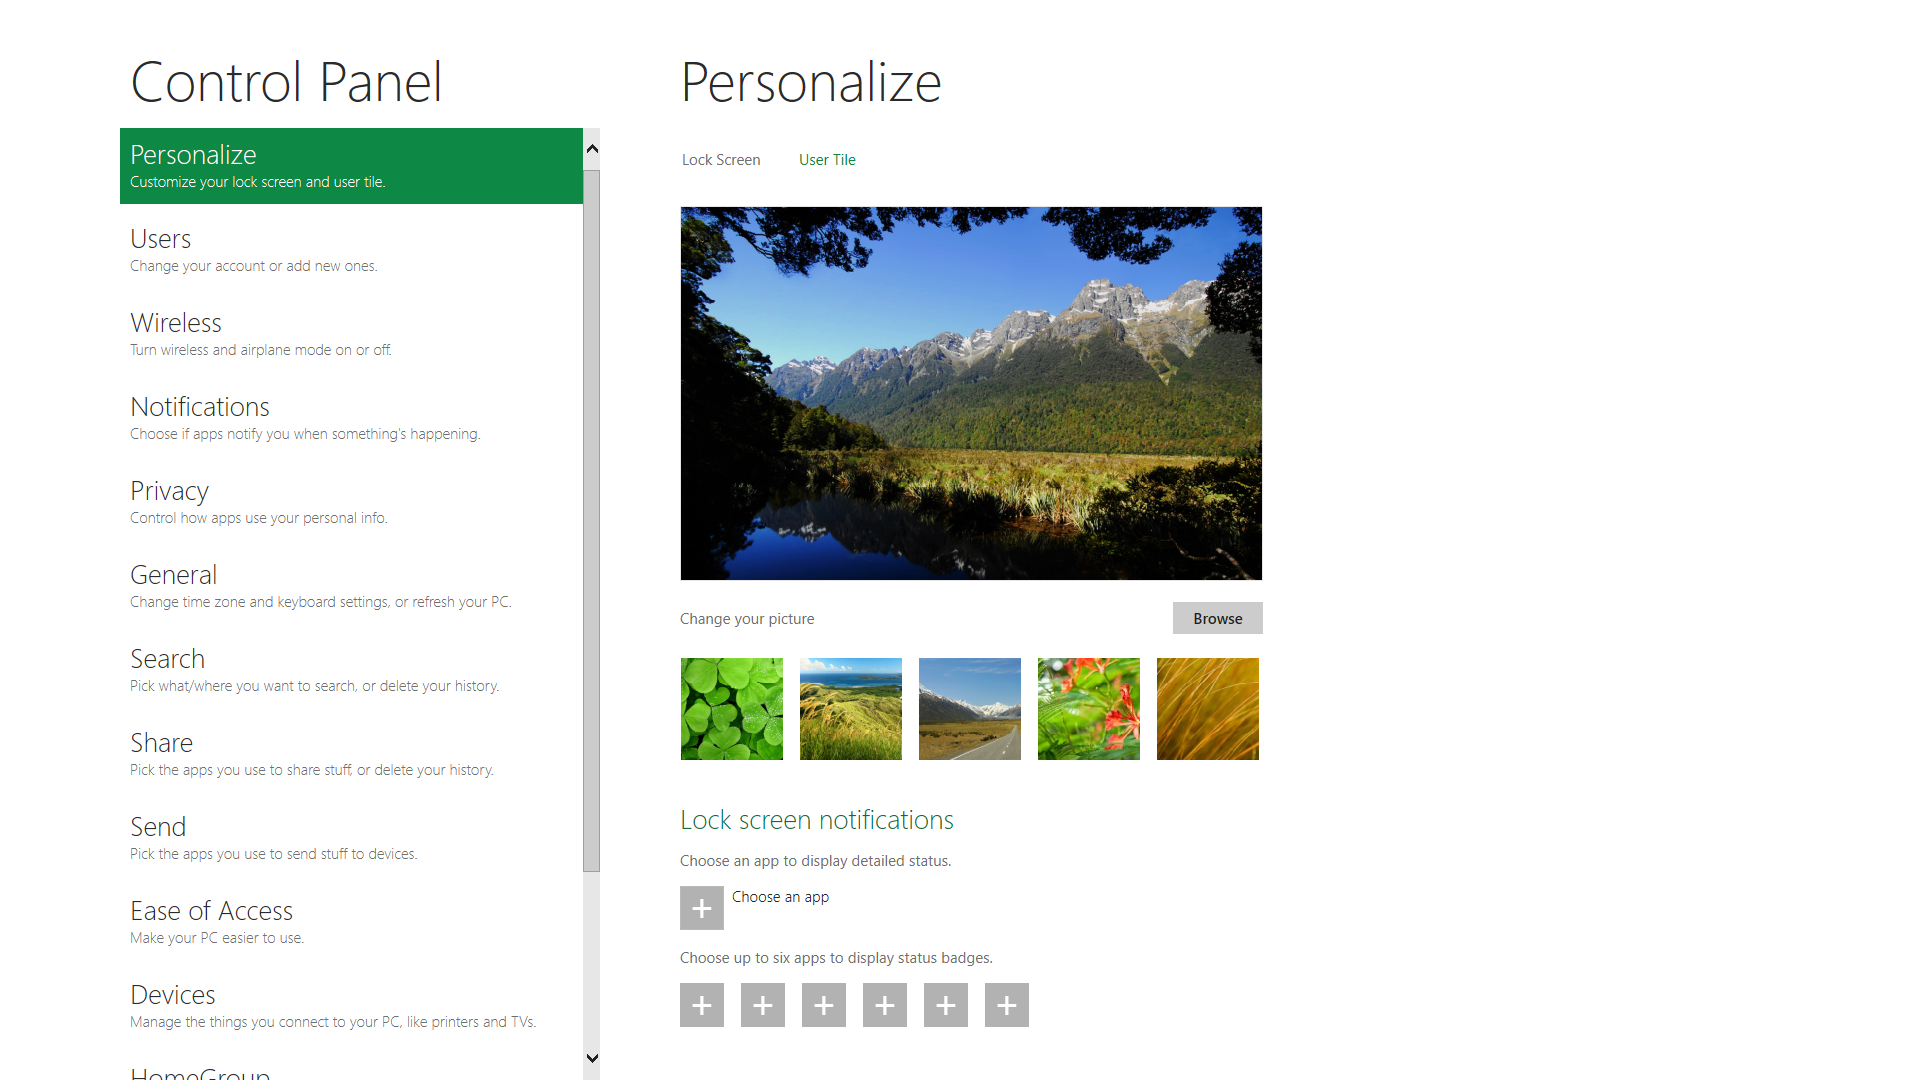Choose the golden grass thumbnail
Screen dimensions: 1920x1080
pyautogui.click(x=1208, y=709)
